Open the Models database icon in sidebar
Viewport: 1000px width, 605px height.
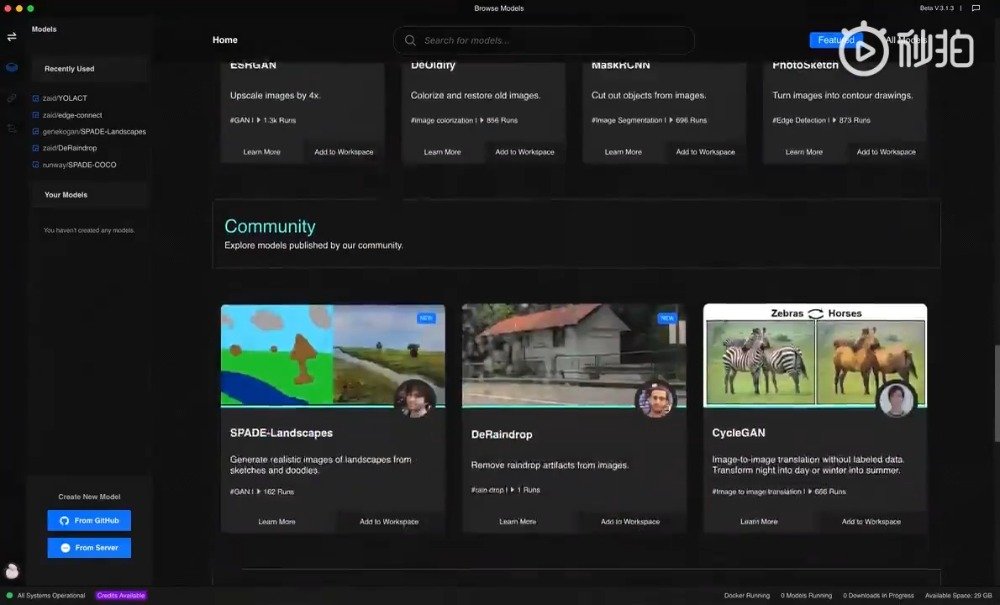[x=12, y=68]
